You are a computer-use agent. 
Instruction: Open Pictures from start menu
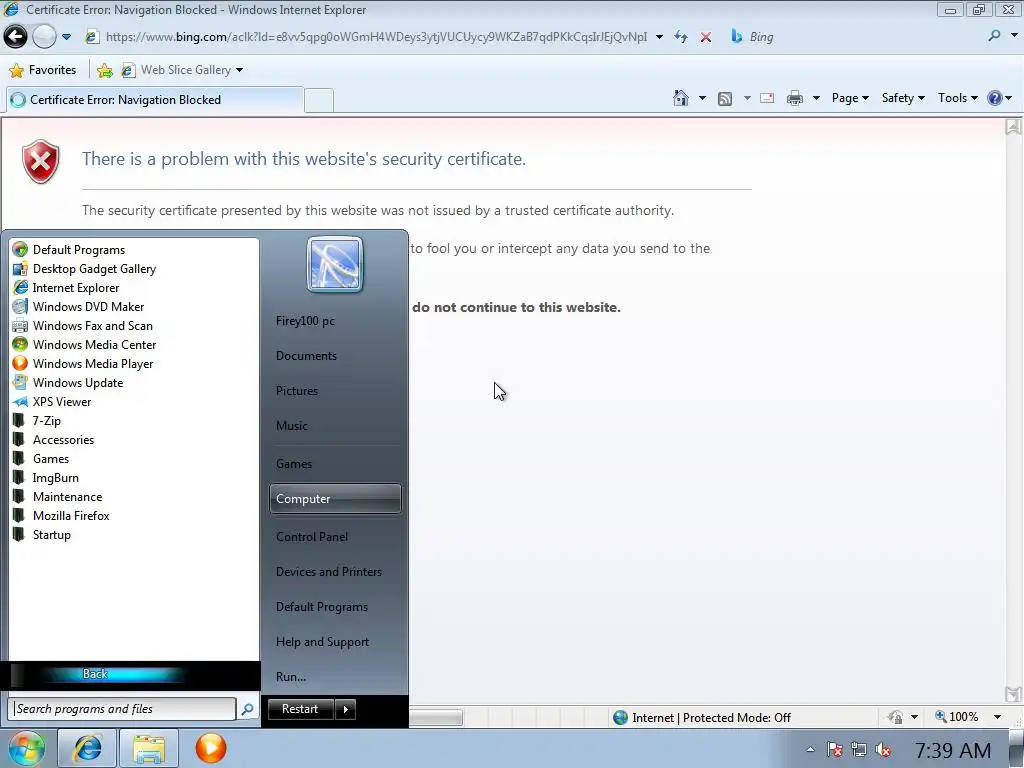click(335, 391)
